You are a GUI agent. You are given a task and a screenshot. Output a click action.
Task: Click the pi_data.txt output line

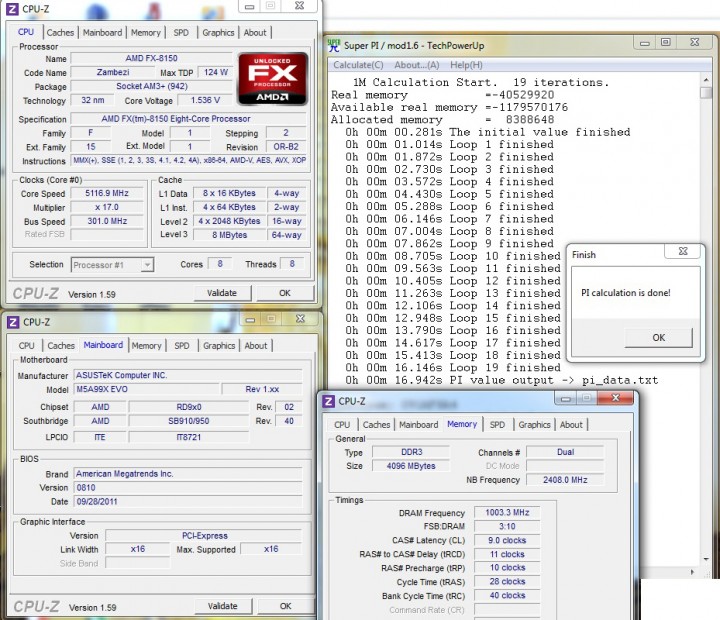click(501, 380)
